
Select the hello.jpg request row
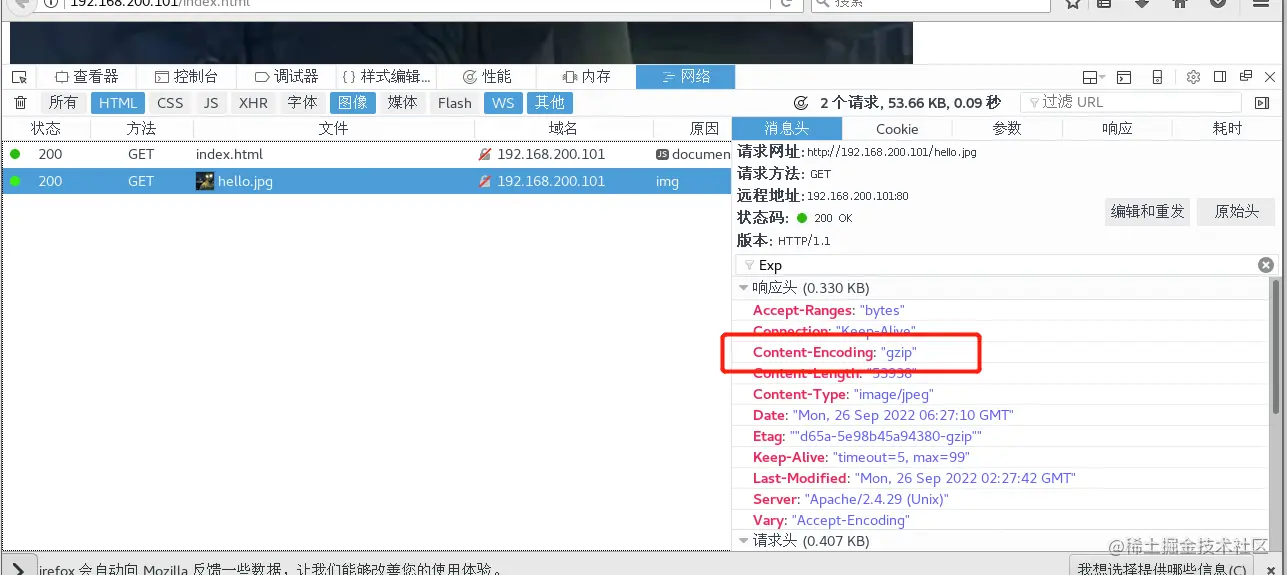click(366, 181)
